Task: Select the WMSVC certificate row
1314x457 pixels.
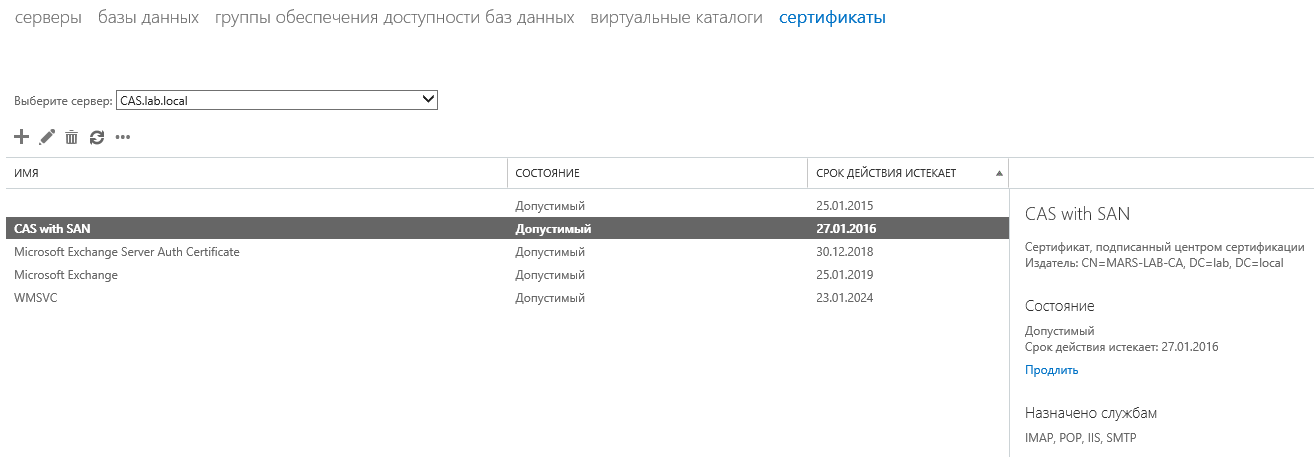Action: tap(36, 298)
